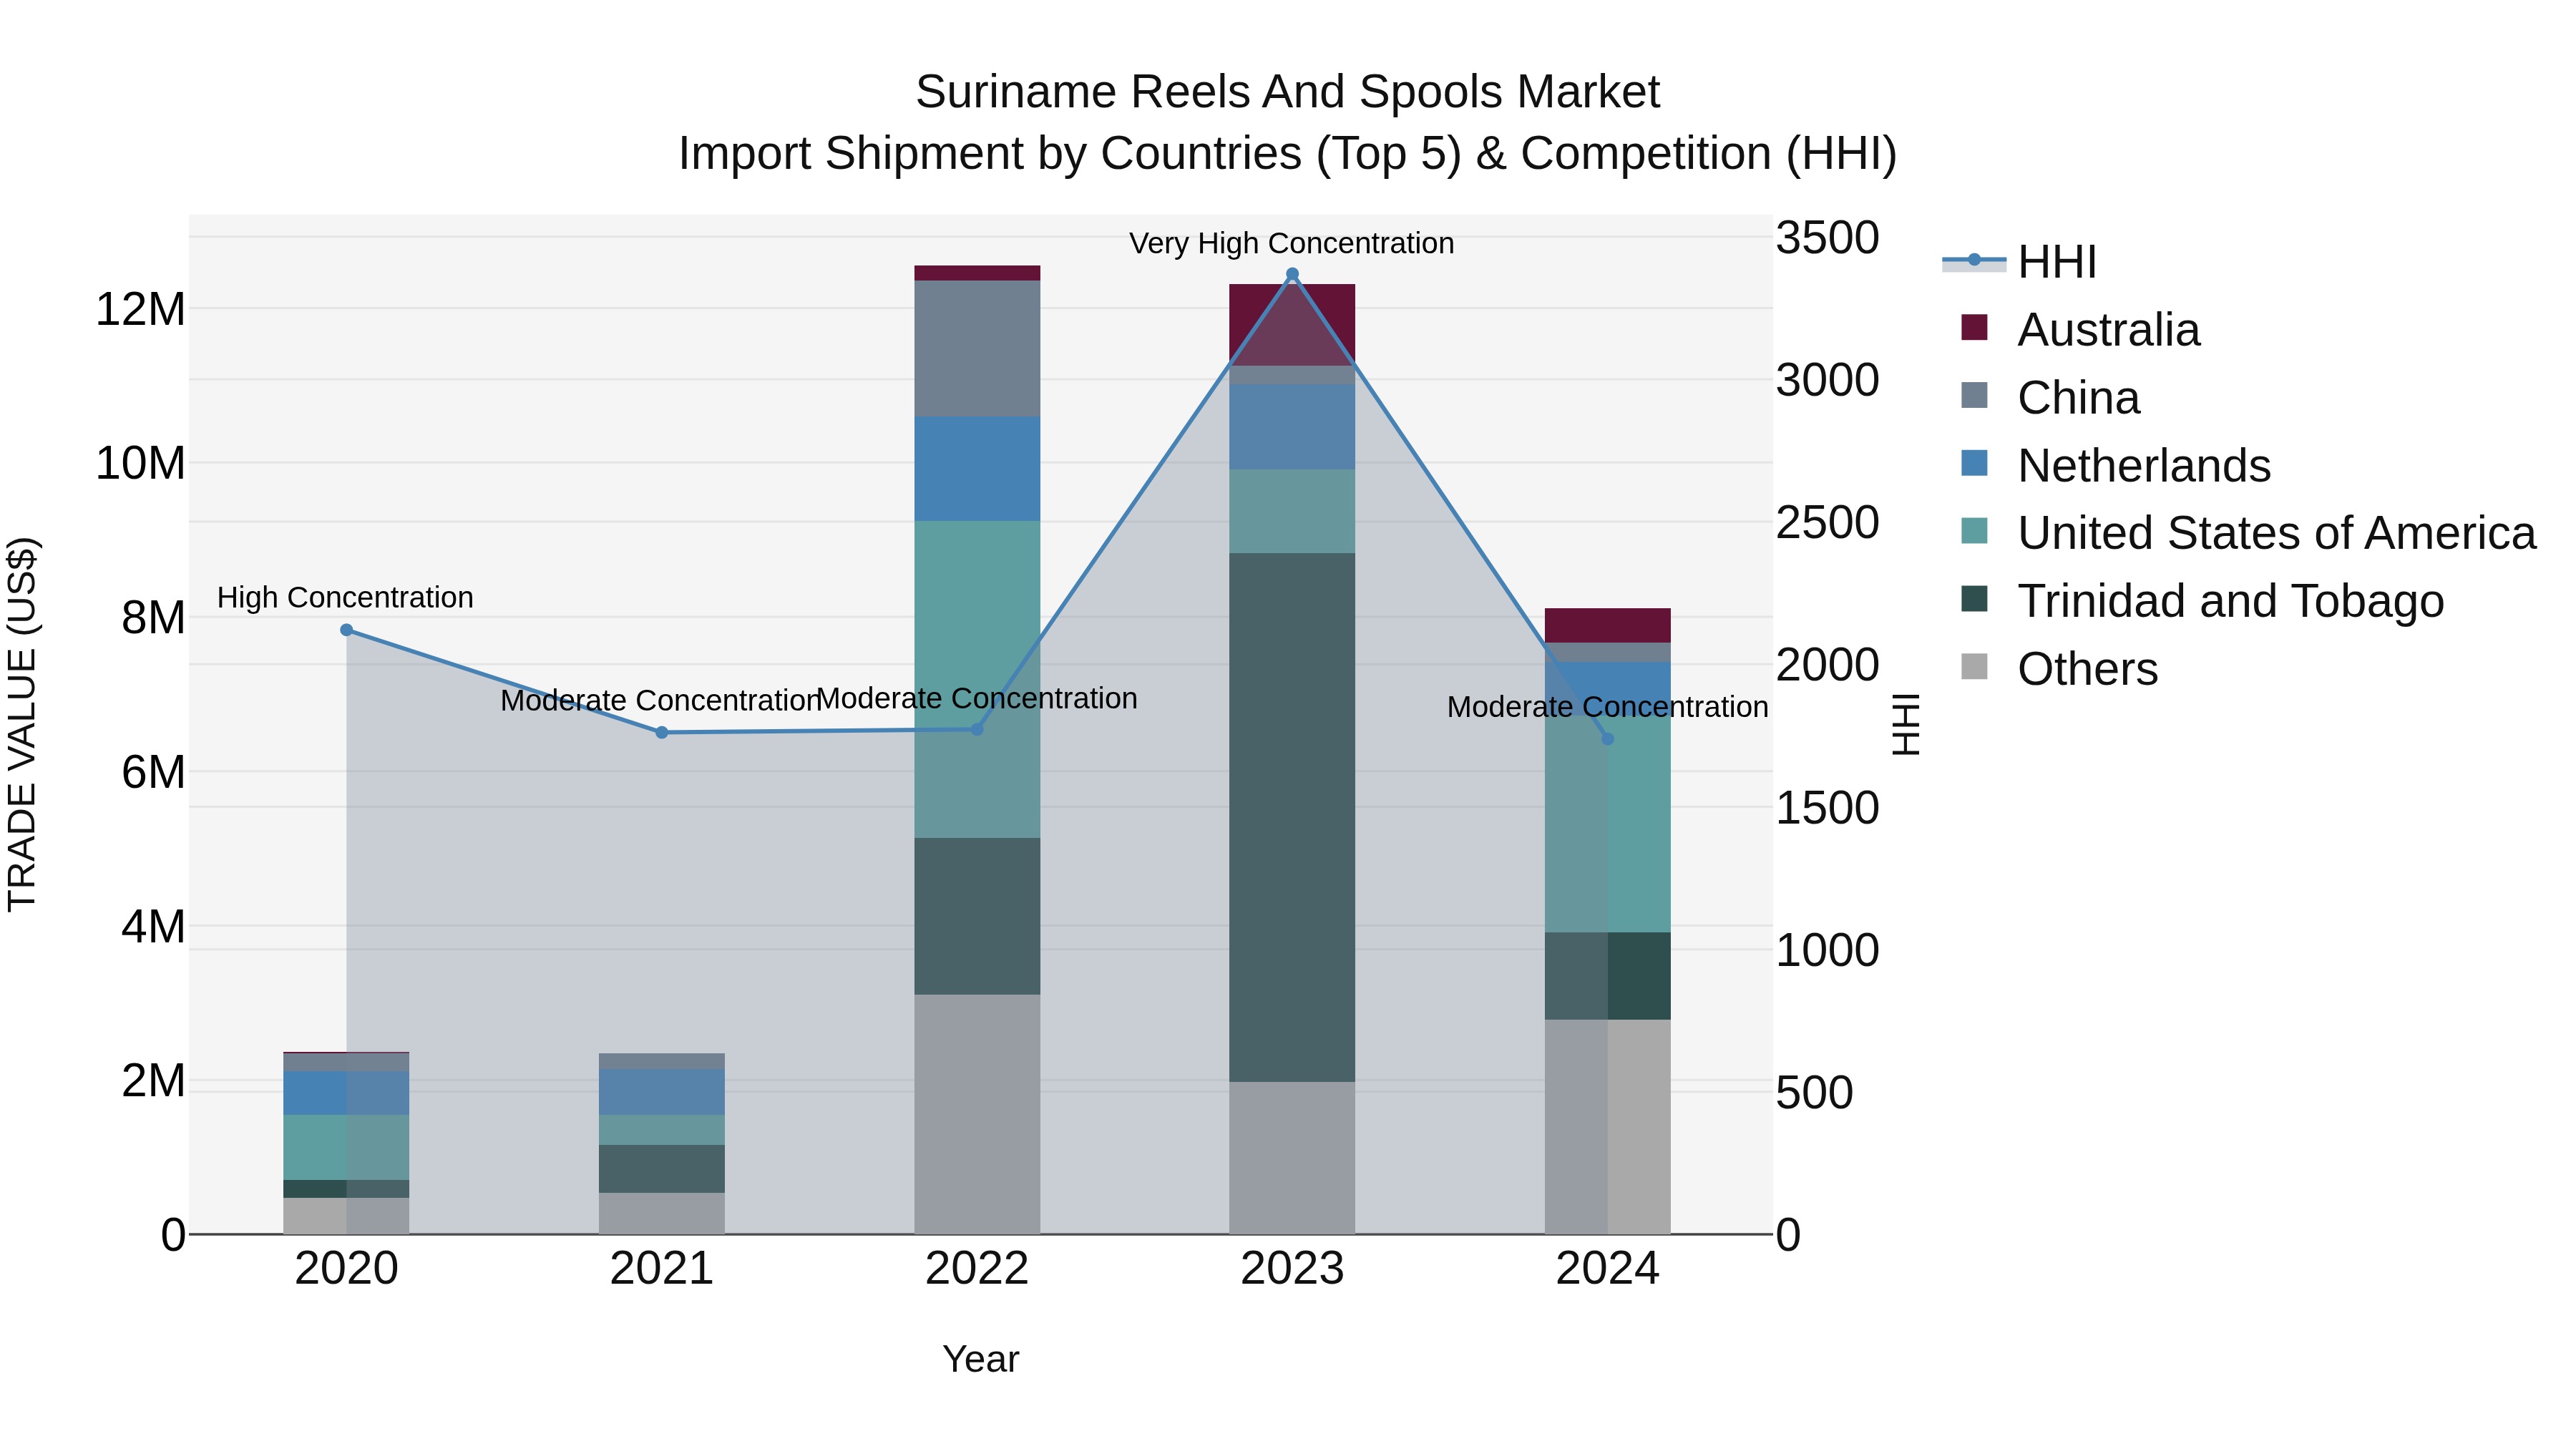The height and width of the screenshot is (1449, 2576).
Task: Select the 2021 HHI data point
Action: [x=661, y=733]
